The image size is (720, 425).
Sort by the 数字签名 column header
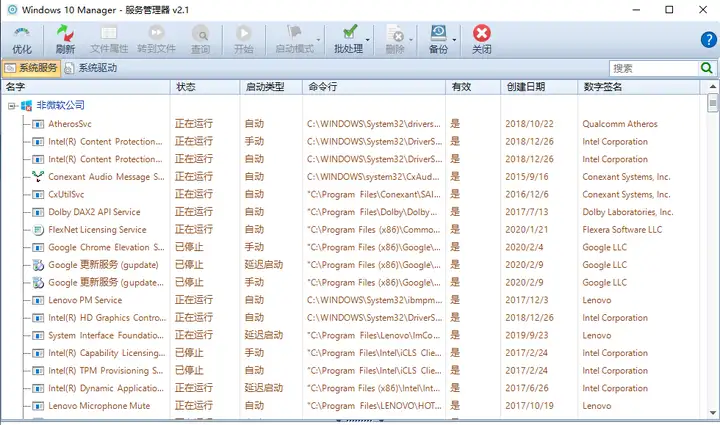coord(639,87)
